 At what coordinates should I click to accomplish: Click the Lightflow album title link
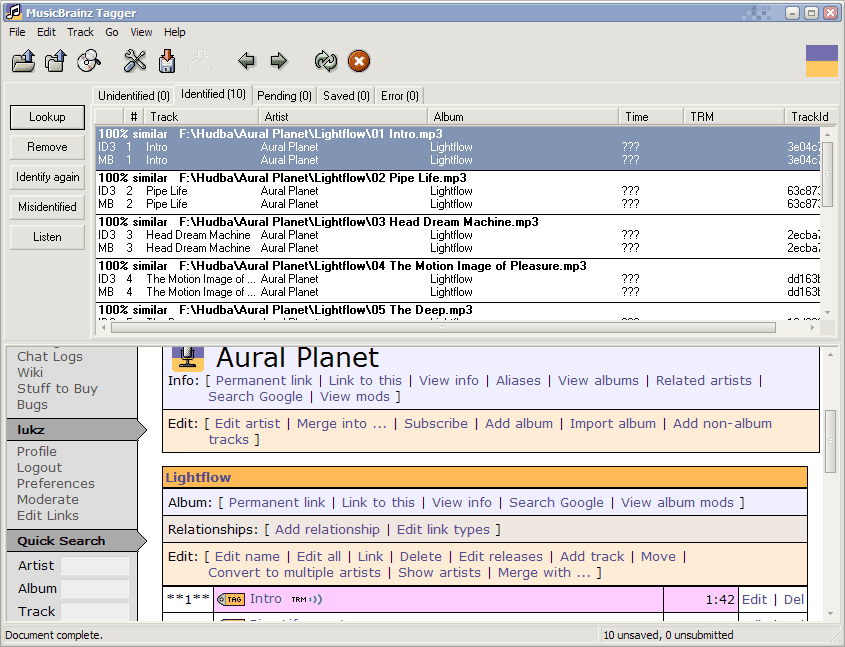point(198,478)
